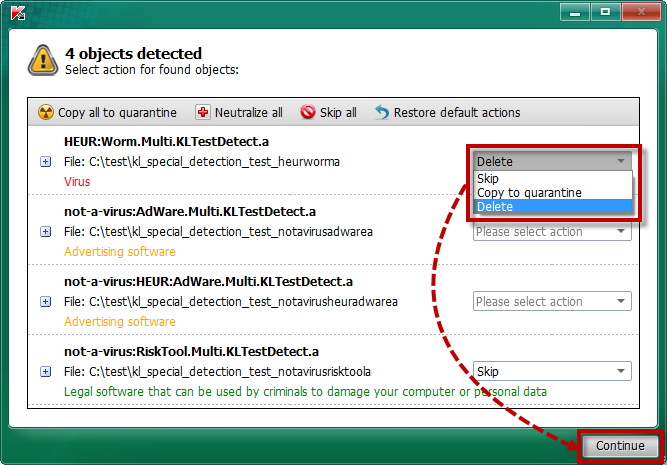The image size is (667, 465).
Task: Click the Continue button
Action: click(620, 445)
